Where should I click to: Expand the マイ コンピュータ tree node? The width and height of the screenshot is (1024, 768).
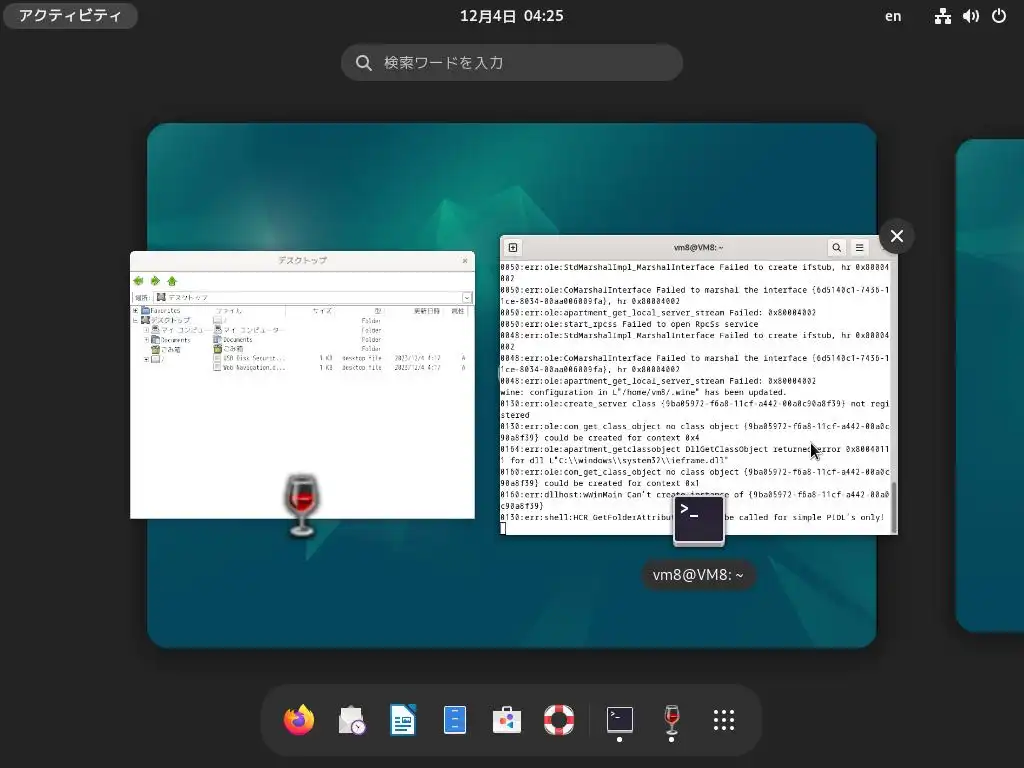click(146, 330)
